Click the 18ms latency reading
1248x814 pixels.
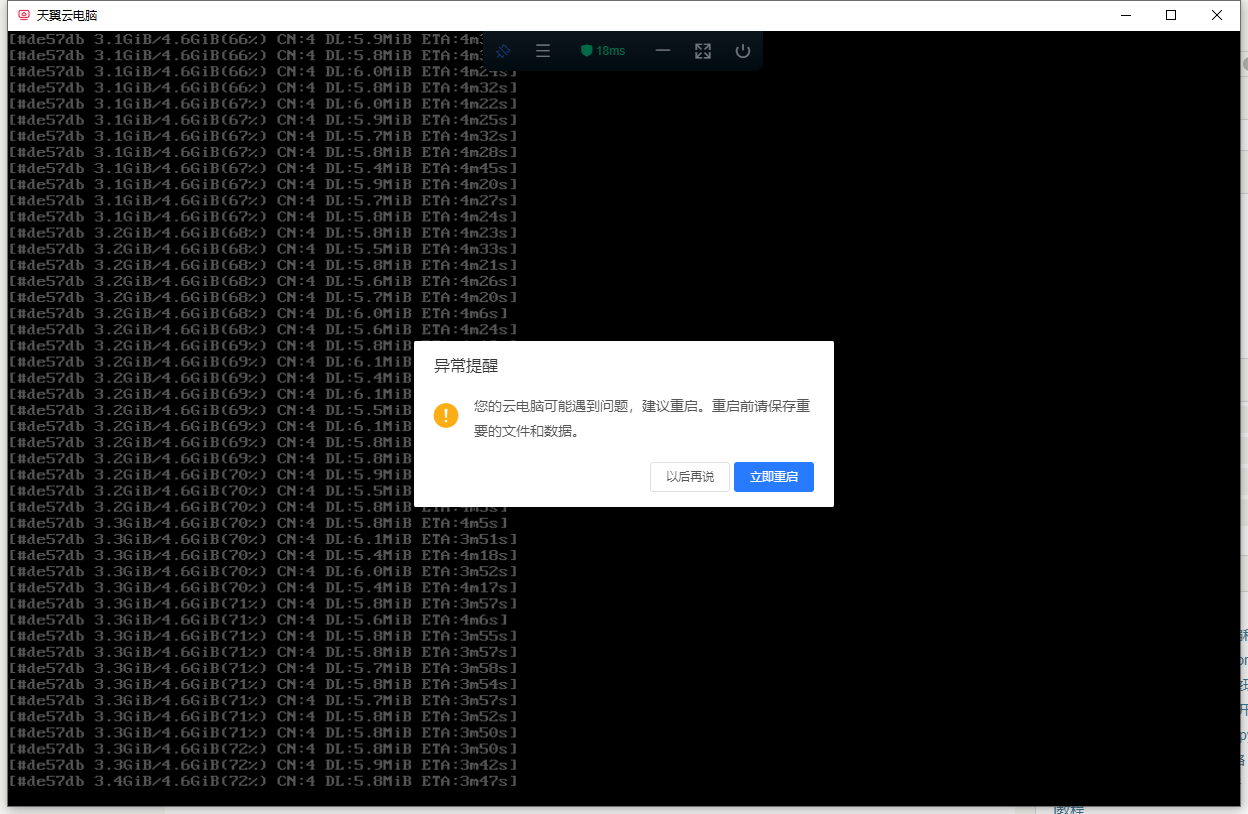pos(611,51)
